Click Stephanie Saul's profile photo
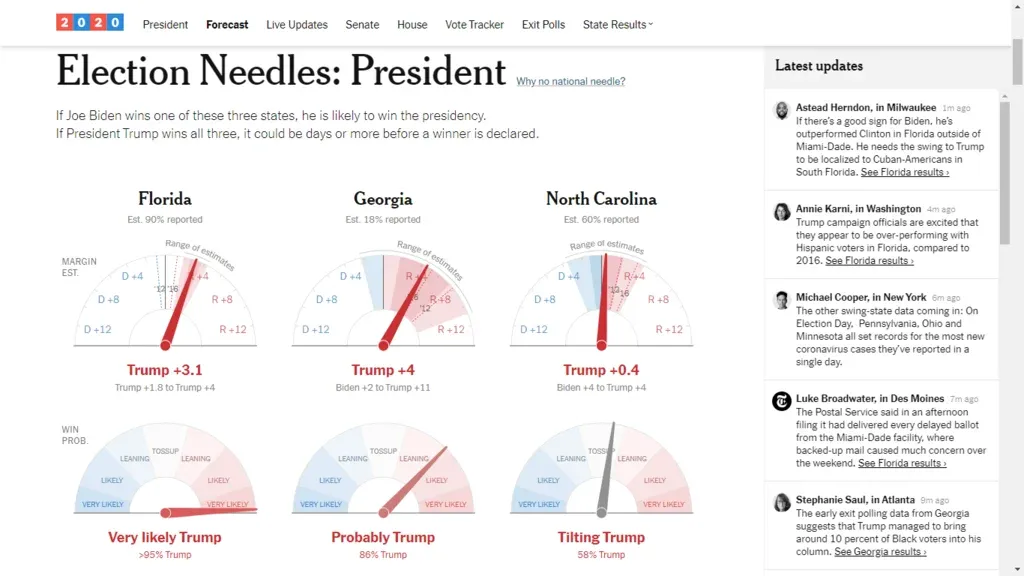Screen dimensions: 1024x576 click(782, 502)
